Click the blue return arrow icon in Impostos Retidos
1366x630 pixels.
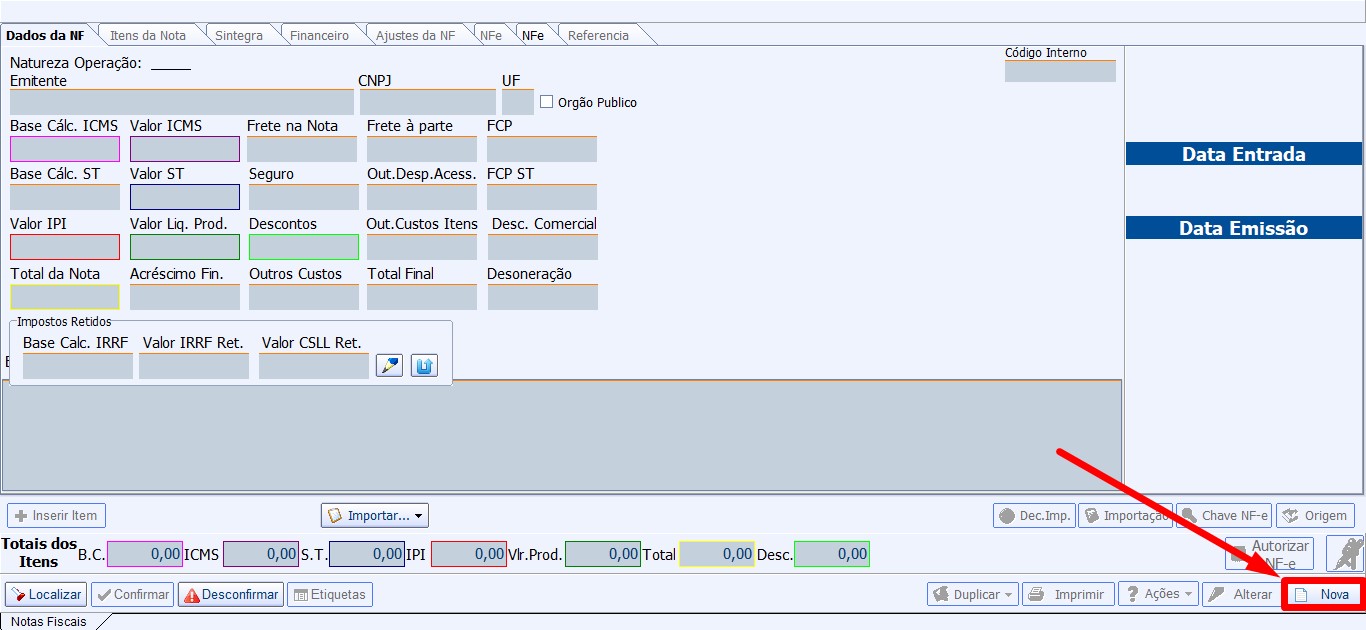pyautogui.click(x=424, y=366)
